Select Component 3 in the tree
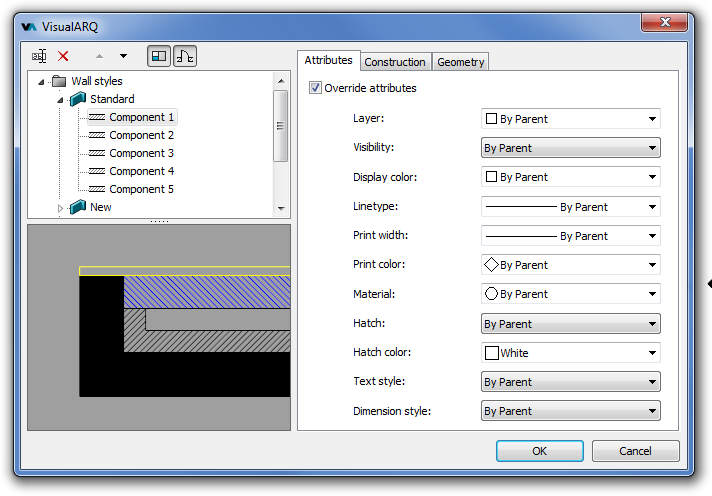 141,153
